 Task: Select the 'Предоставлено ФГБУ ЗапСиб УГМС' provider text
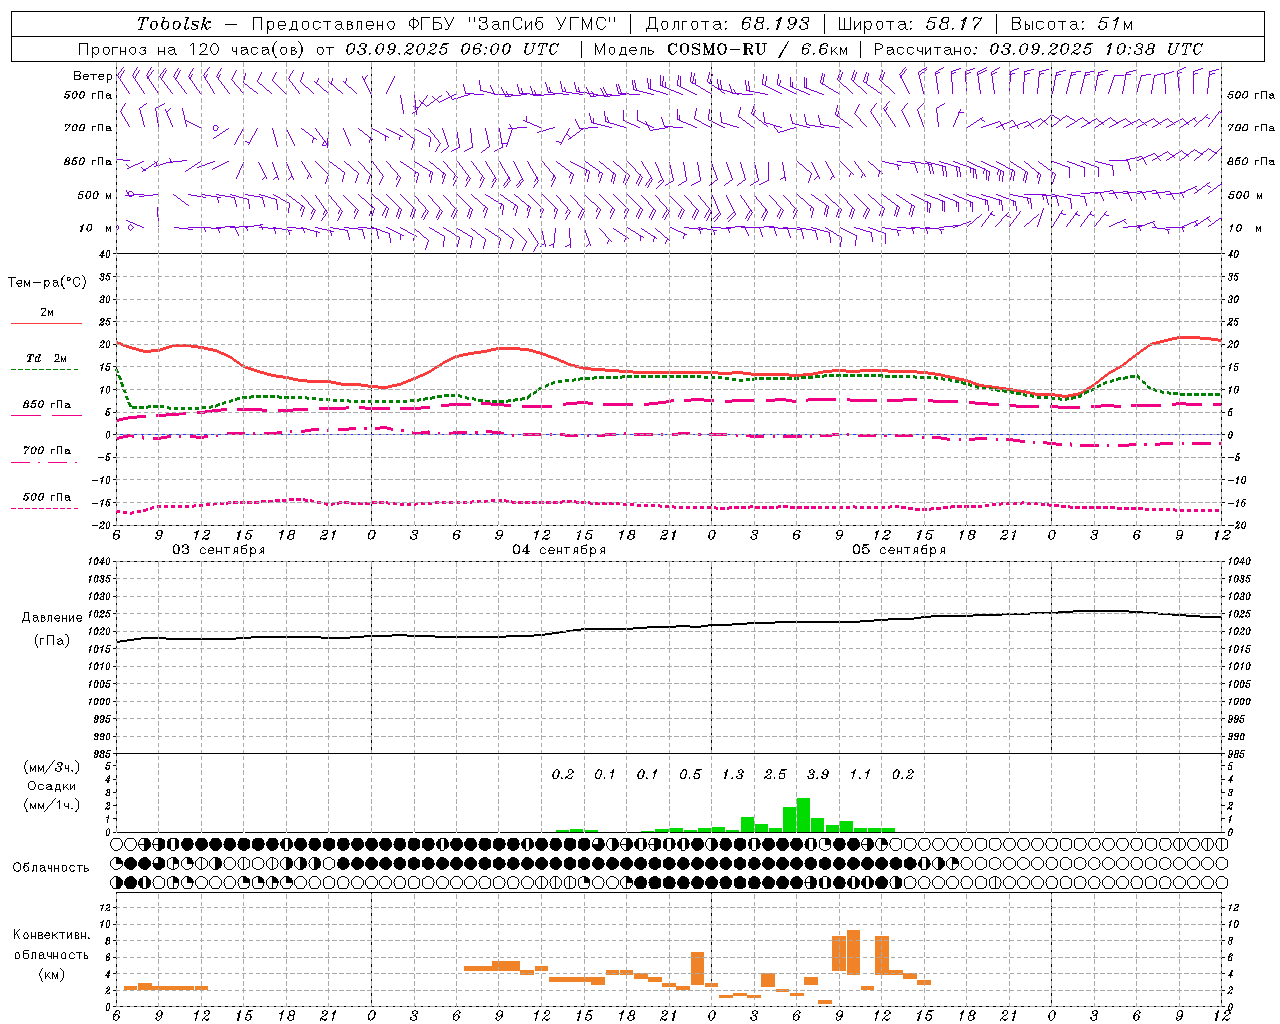[434, 24]
